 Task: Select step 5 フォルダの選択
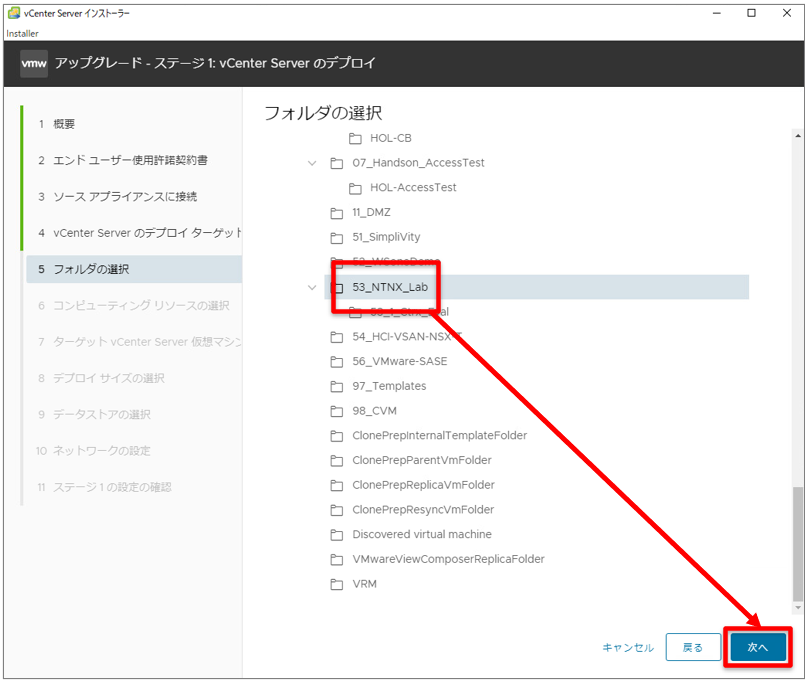[134, 269]
